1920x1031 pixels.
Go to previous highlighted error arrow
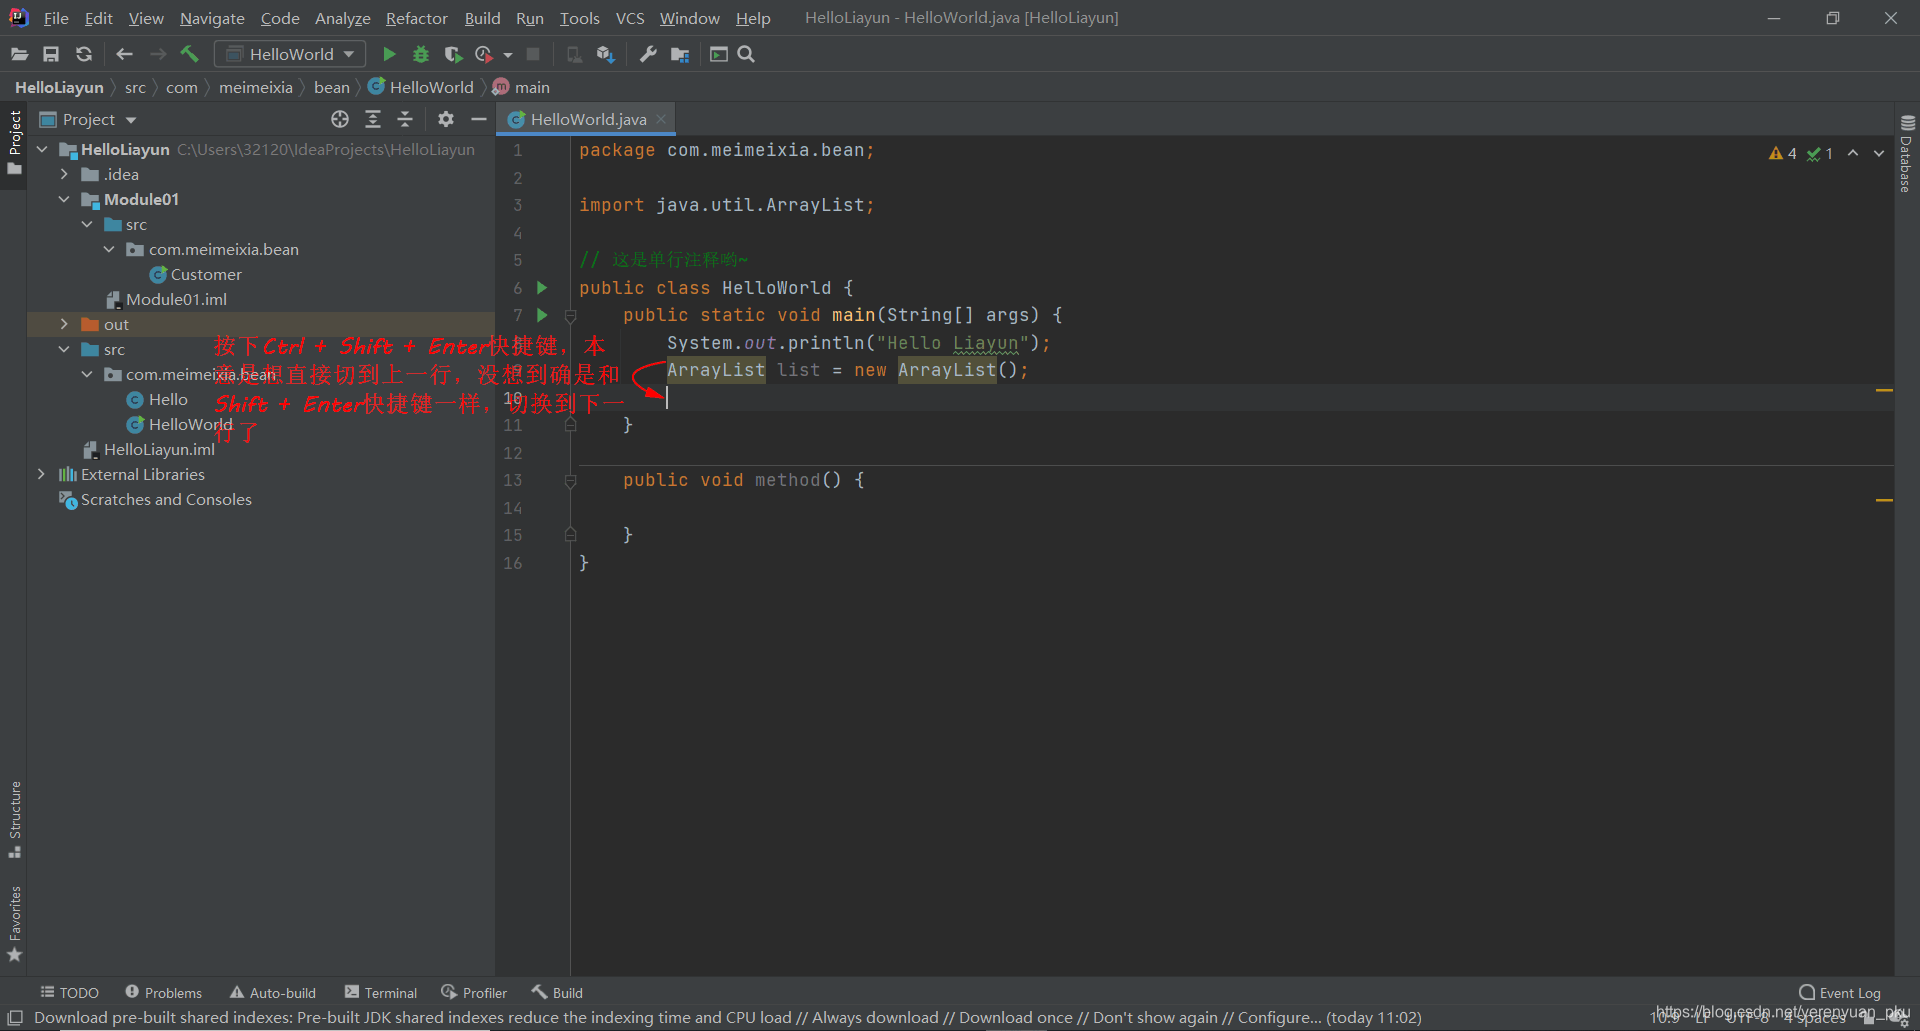tap(1853, 153)
